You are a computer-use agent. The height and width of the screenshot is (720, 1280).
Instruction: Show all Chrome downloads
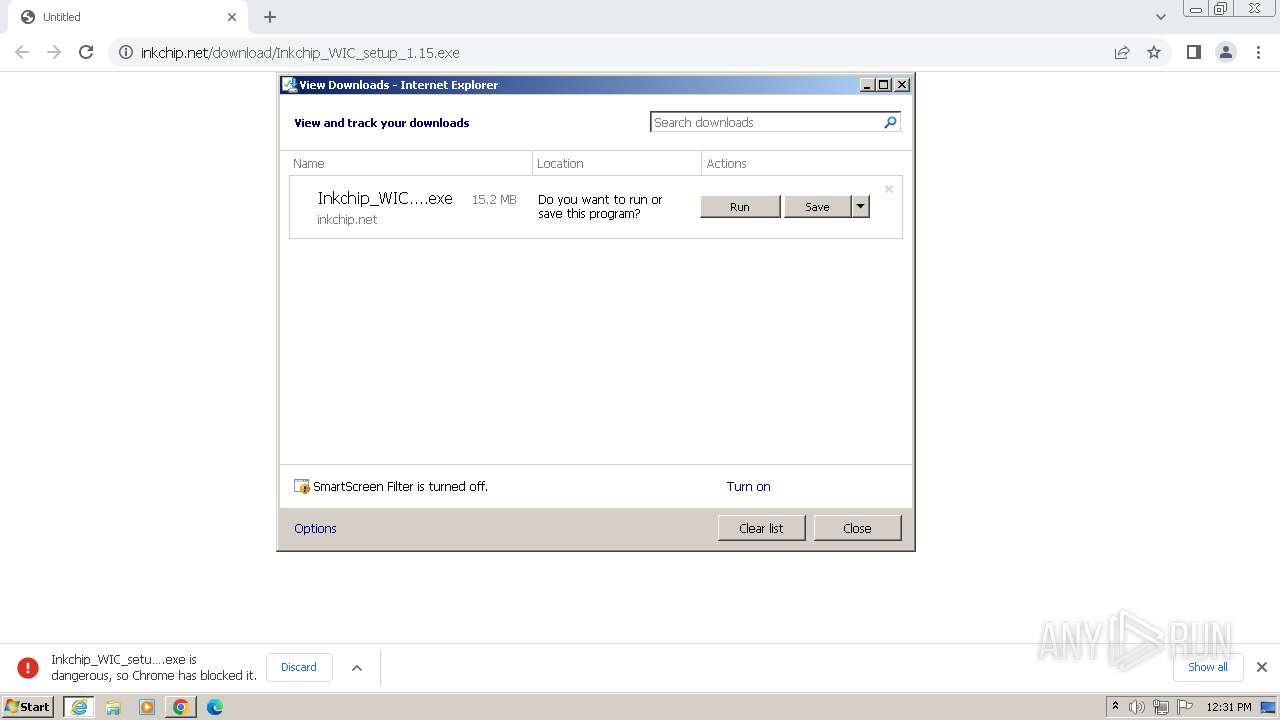[x=1207, y=667]
